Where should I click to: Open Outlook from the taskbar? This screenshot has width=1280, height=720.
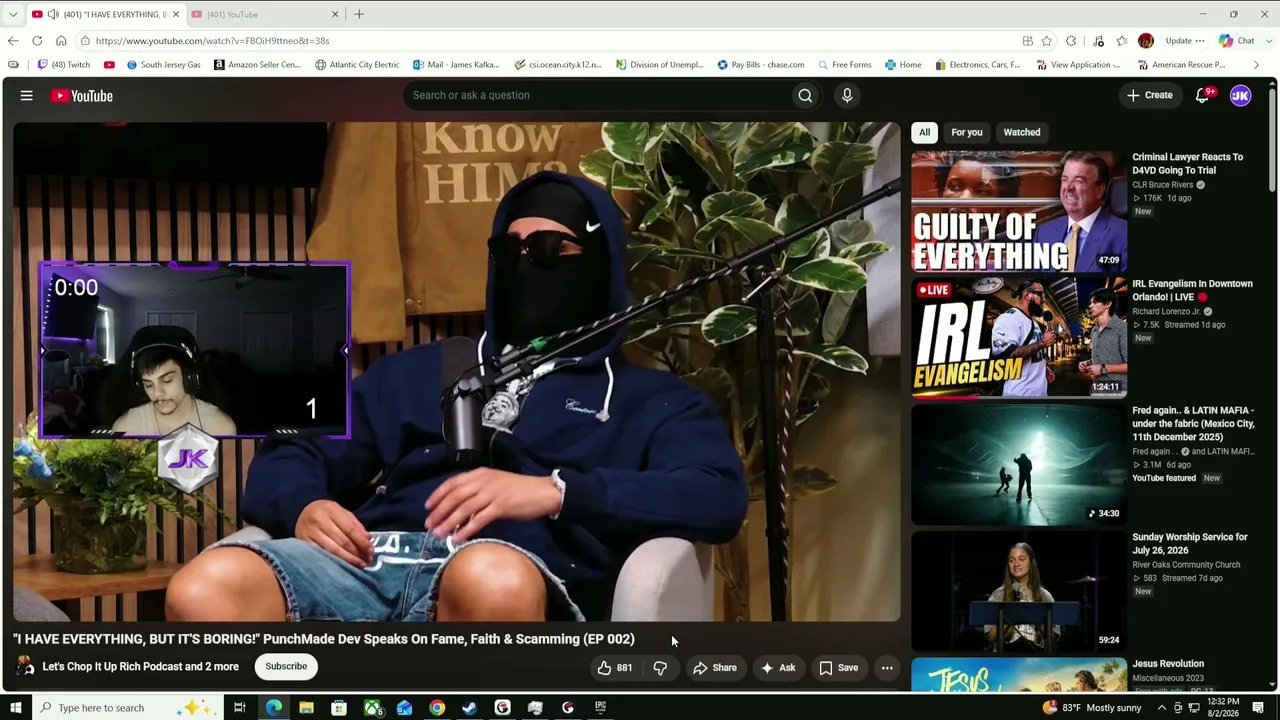point(404,708)
